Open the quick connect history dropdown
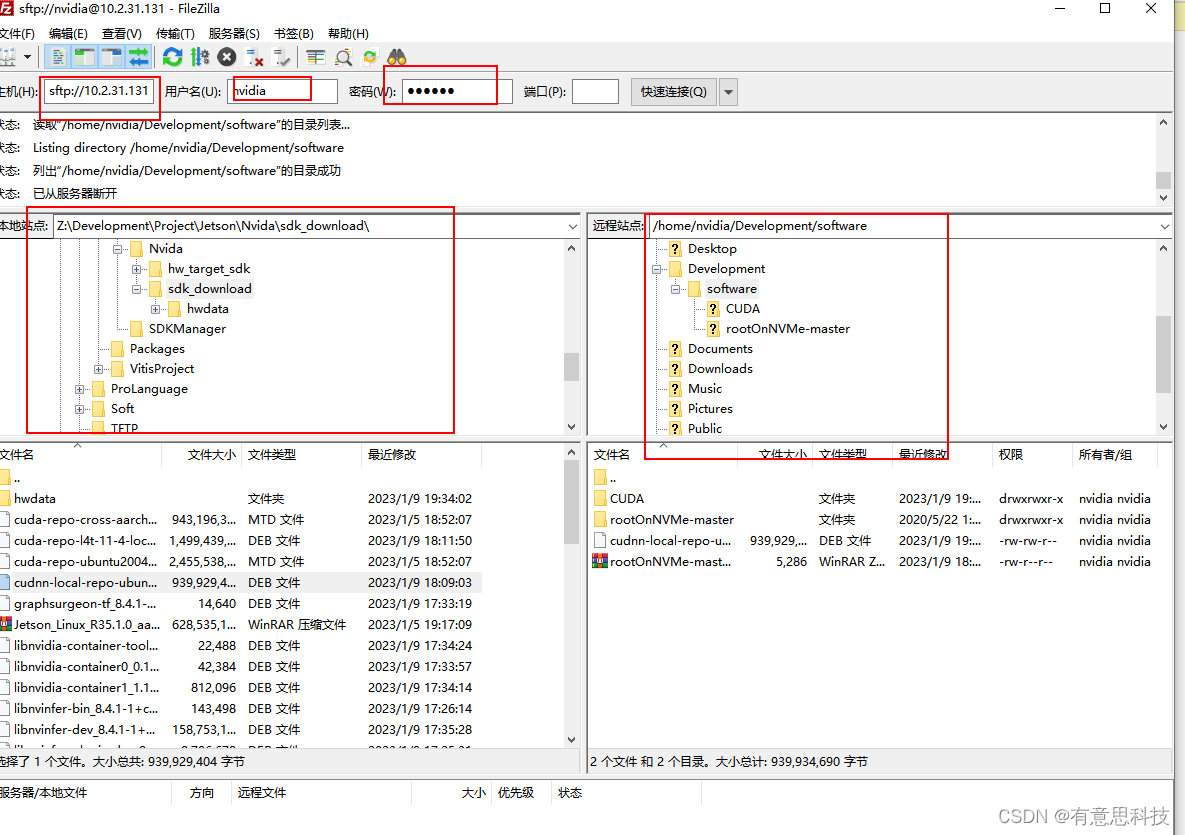The image size is (1185, 835). (729, 92)
